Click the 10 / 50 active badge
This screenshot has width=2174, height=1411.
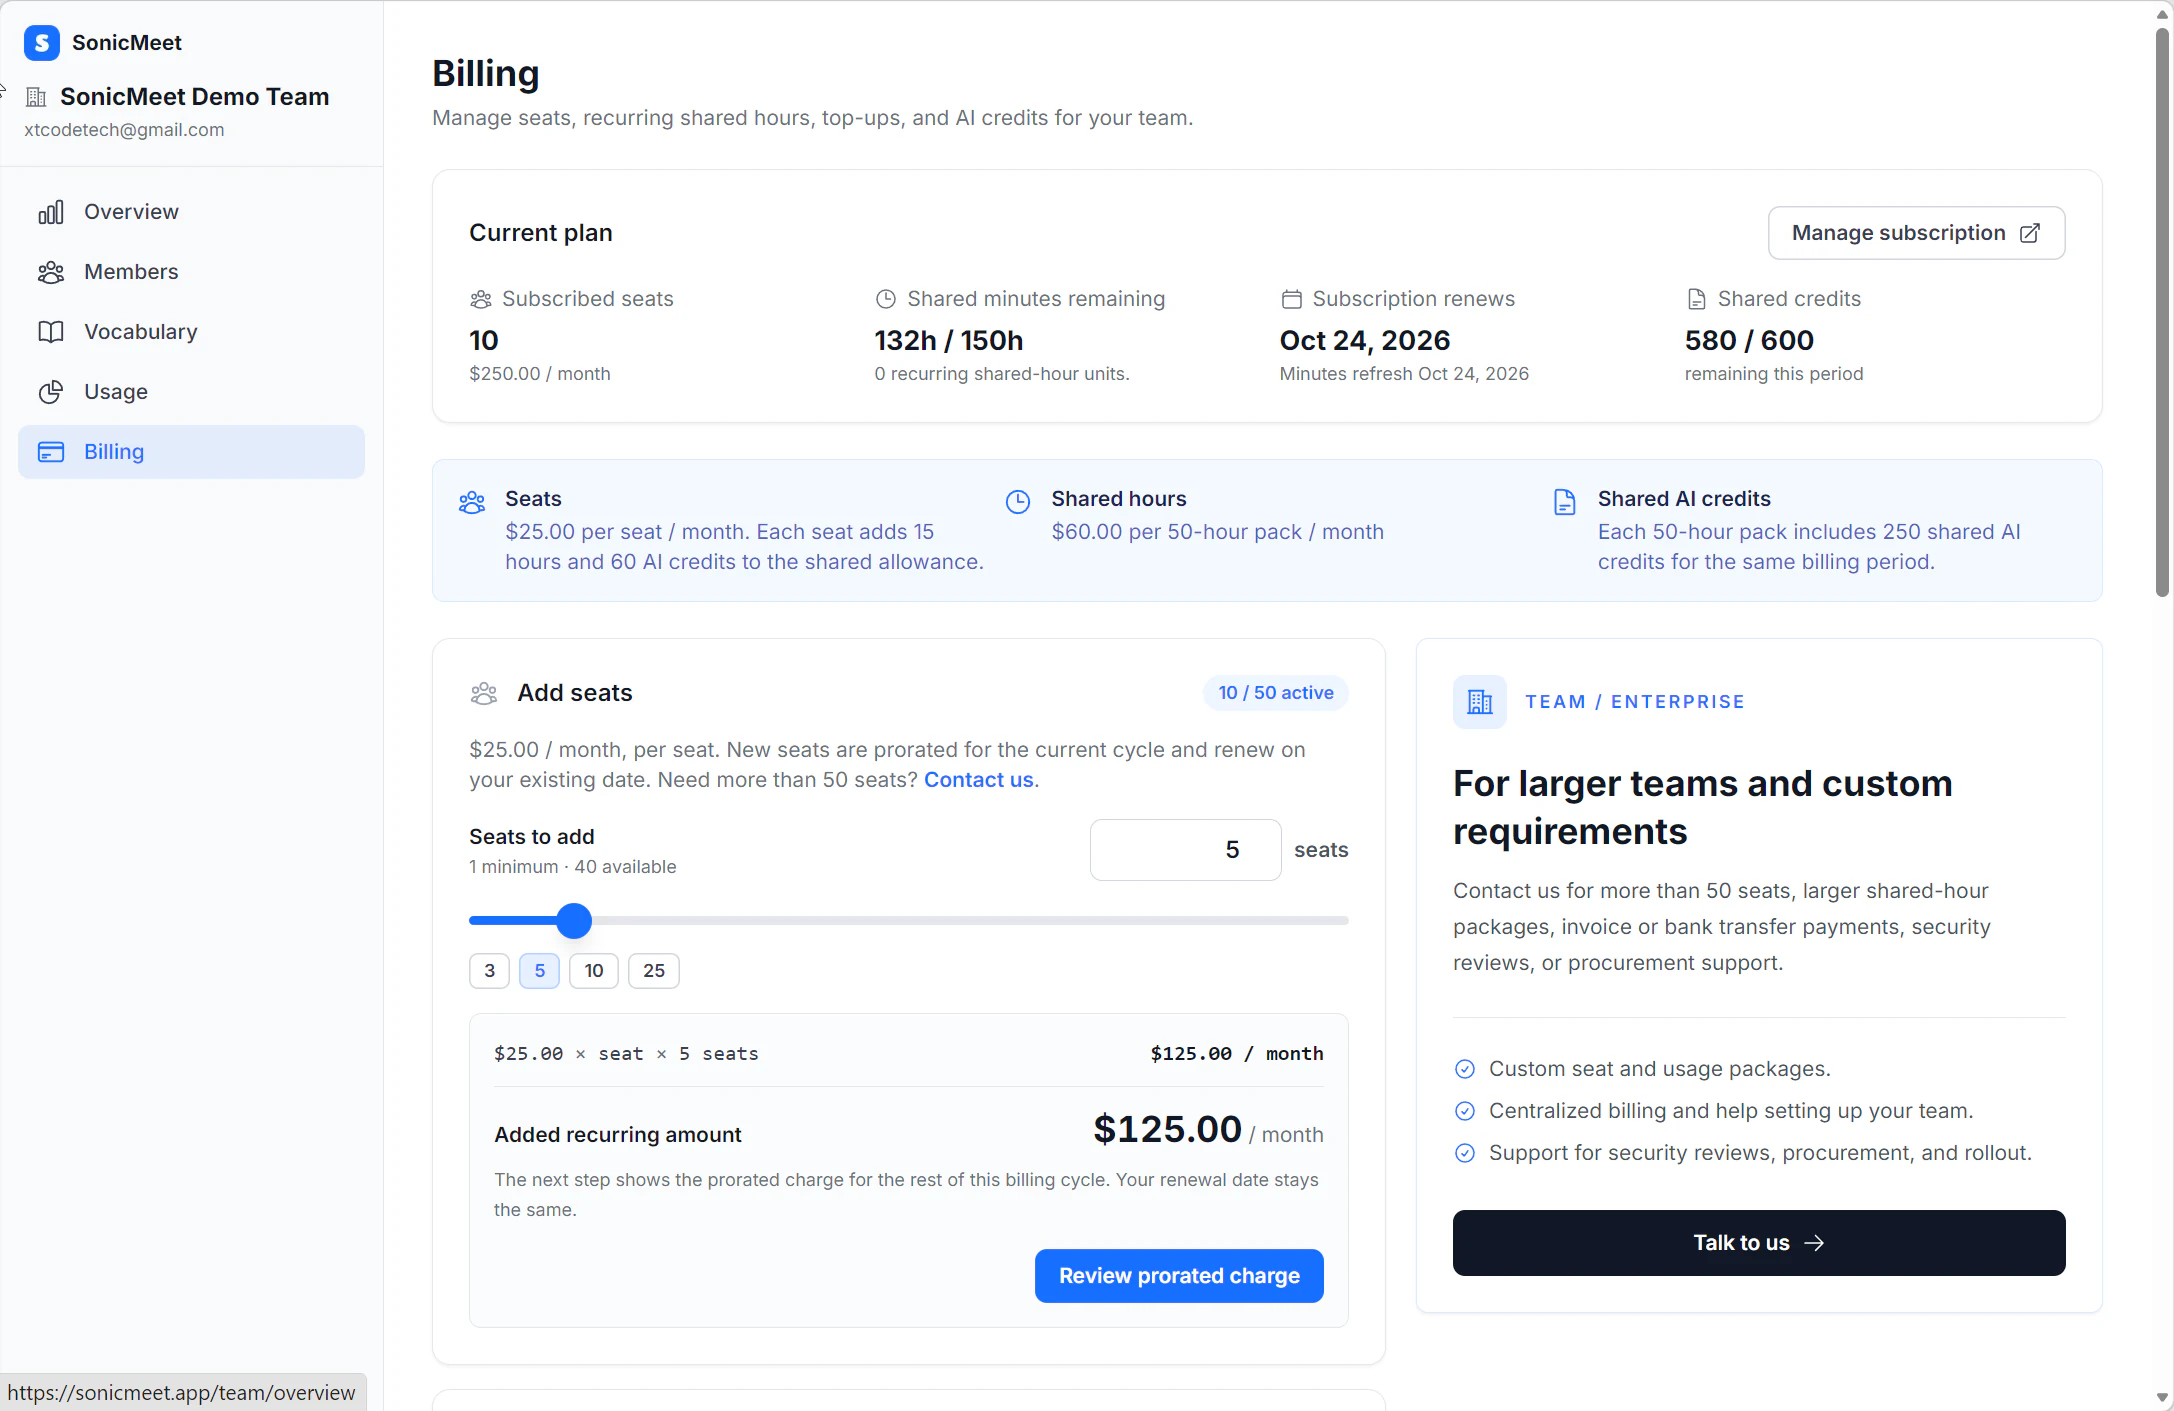(x=1275, y=693)
